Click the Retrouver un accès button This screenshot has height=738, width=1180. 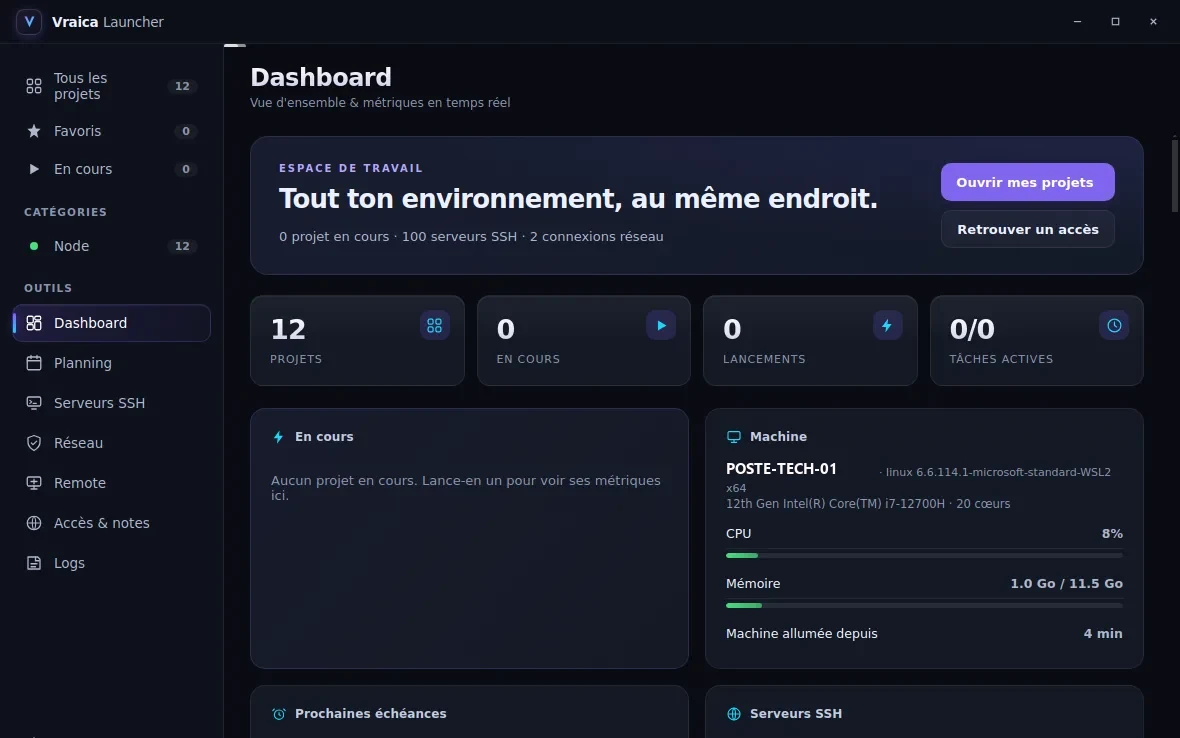pyautogui.click(x=1027, y=229)
